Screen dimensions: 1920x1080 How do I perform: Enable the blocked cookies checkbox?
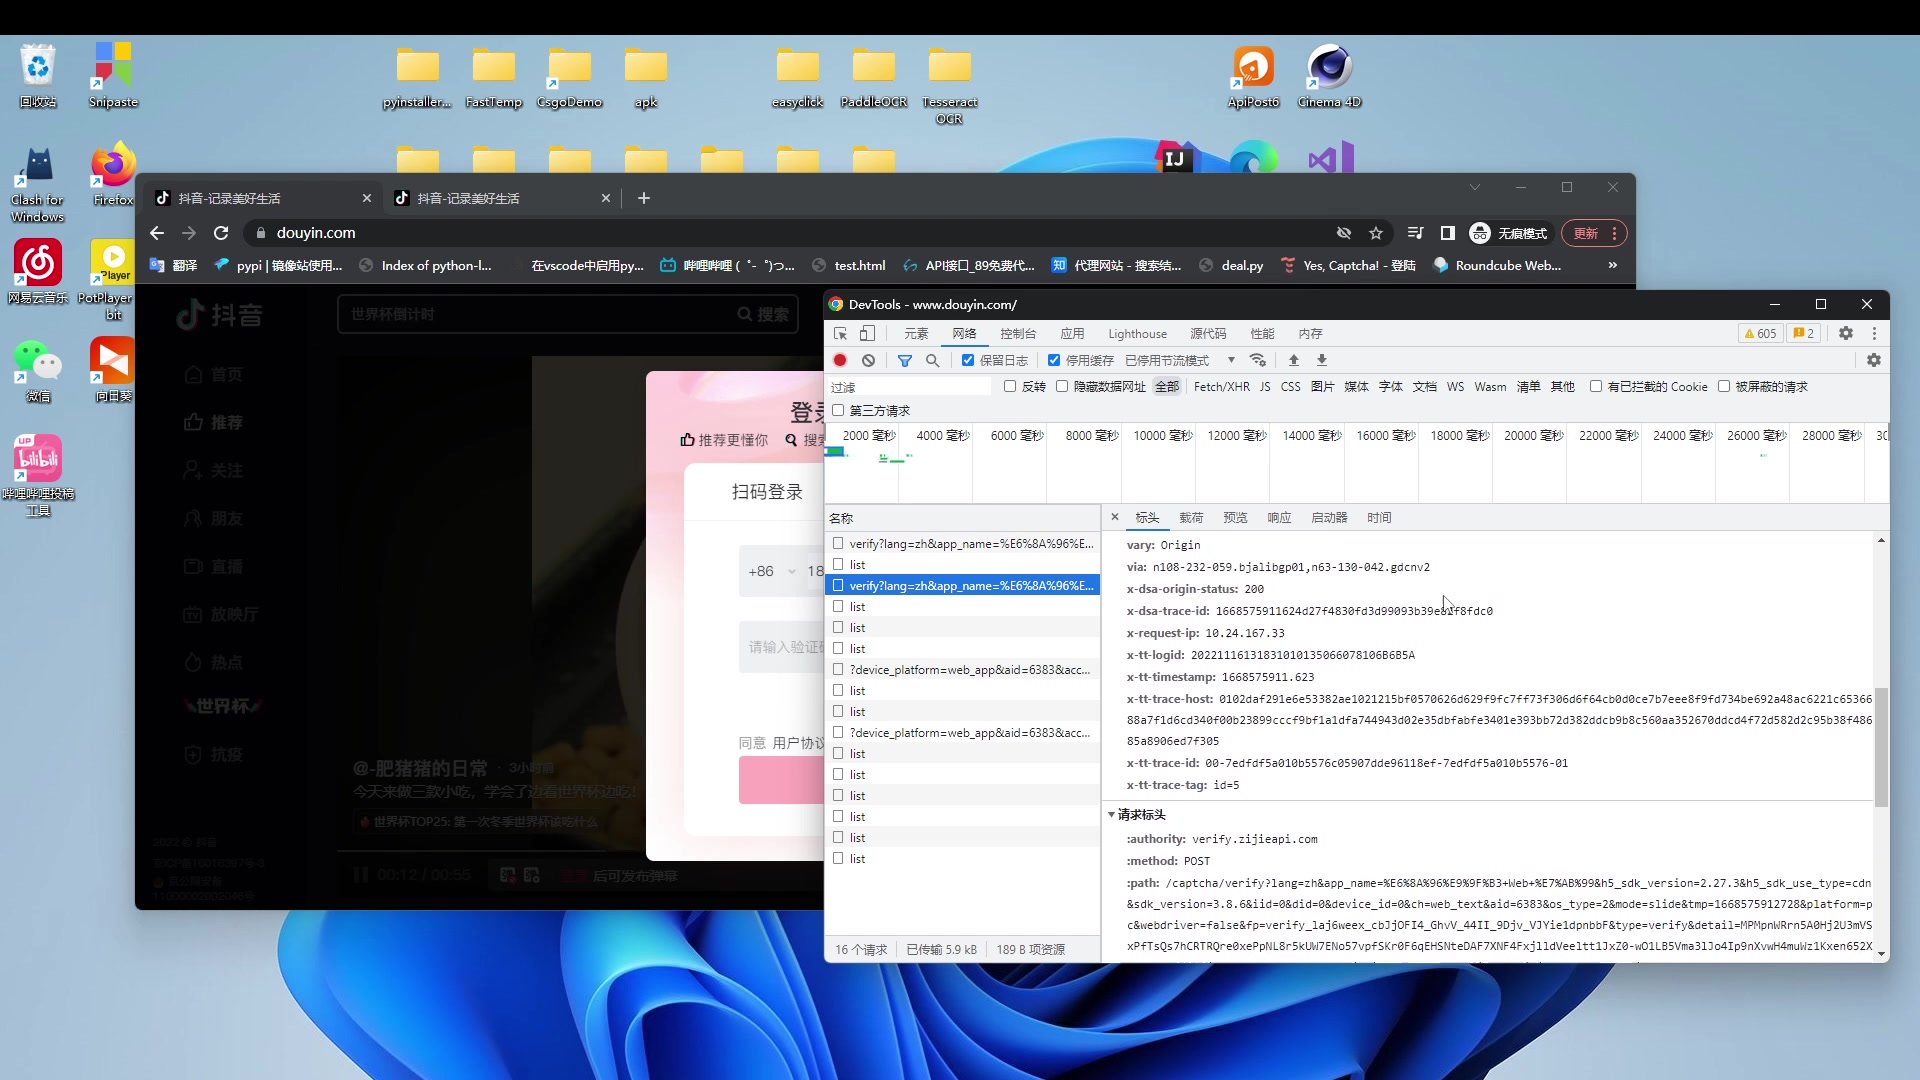click(x=1596, y=386)
